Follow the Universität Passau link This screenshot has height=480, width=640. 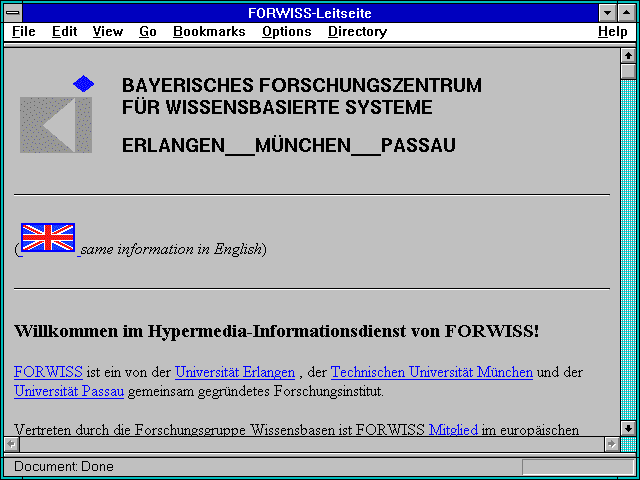tap(69, 391)
